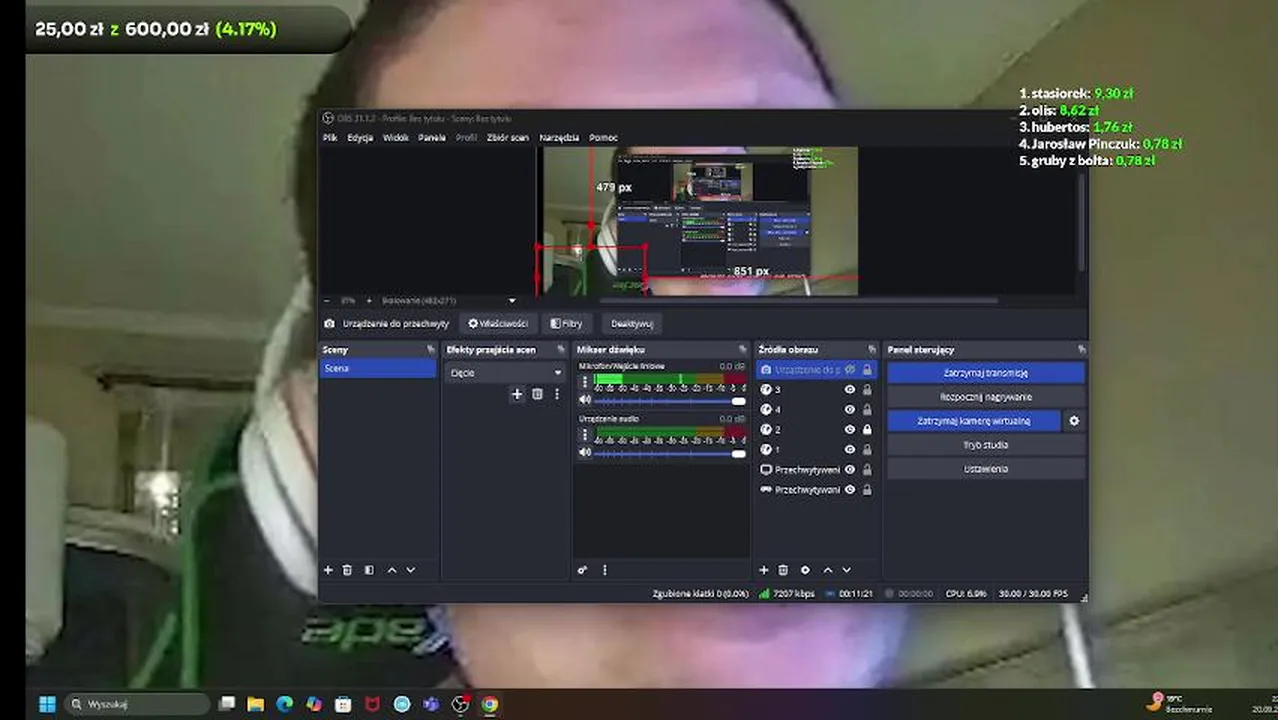Zoom in the preview with the plus icon
Screen dimensions: 1278x720
coord(368,300)
